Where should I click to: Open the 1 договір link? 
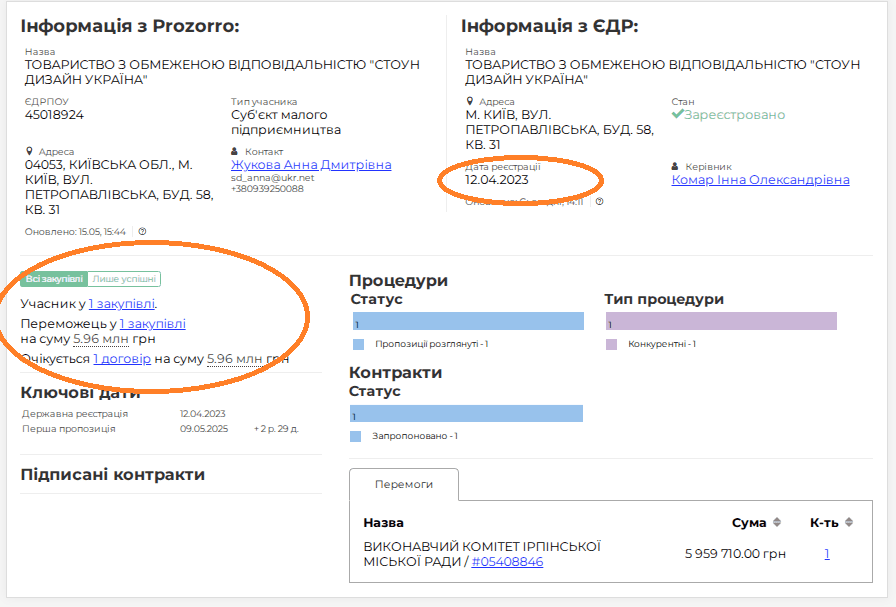pos(122,358)
